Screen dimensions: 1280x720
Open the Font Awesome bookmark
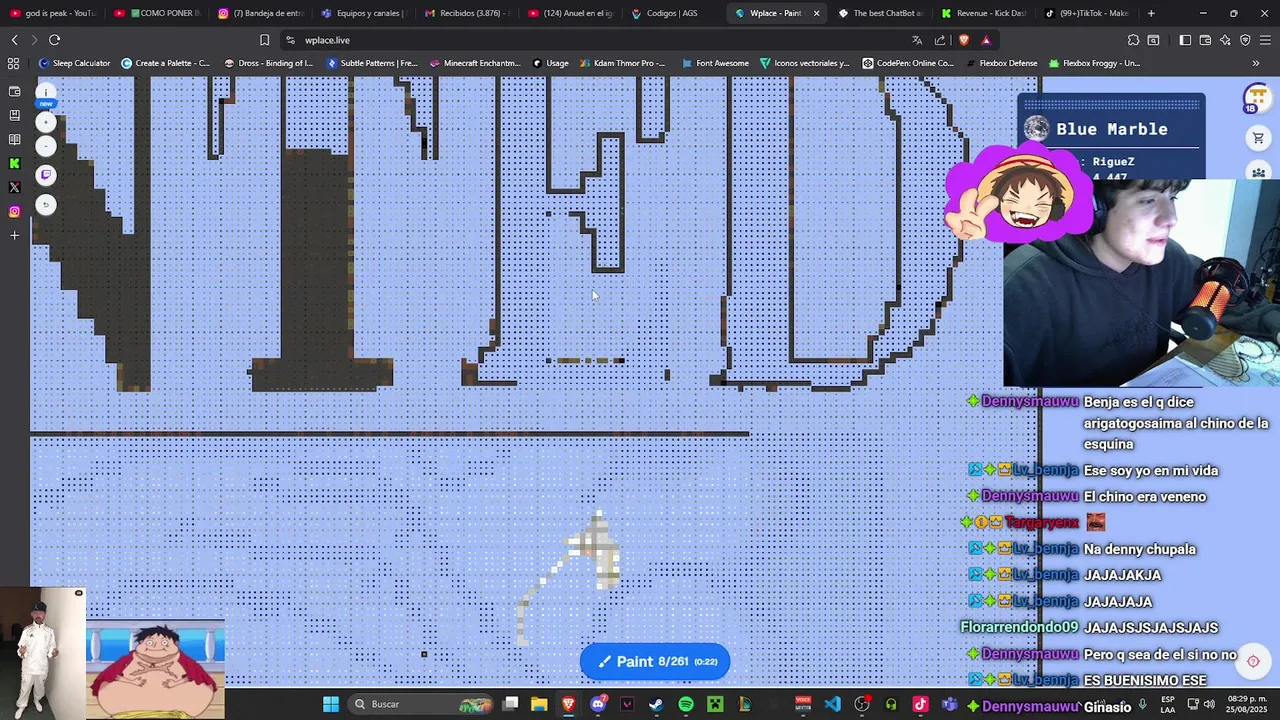point(715,63)
